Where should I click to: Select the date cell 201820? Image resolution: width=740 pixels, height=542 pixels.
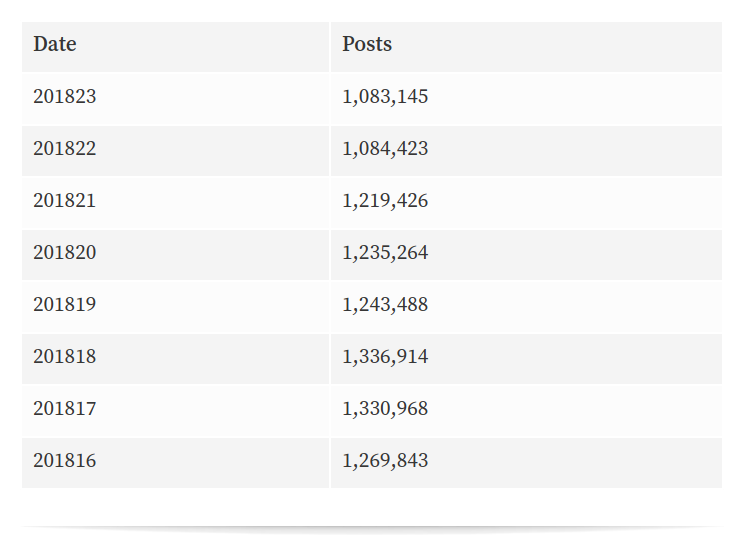pos(65,252)
